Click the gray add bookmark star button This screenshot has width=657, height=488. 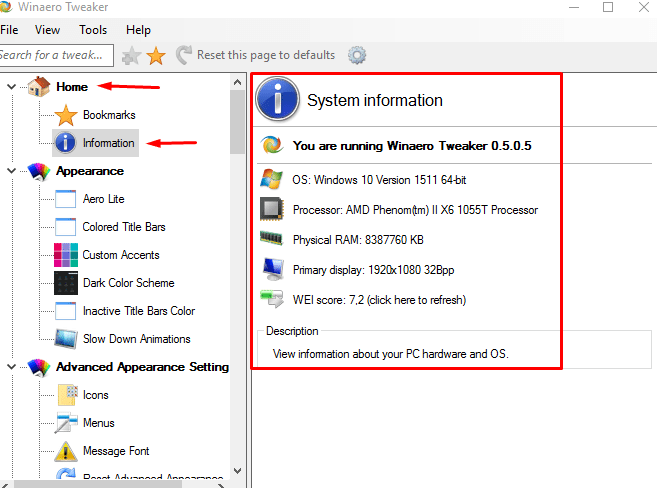(x=131, y=55)
